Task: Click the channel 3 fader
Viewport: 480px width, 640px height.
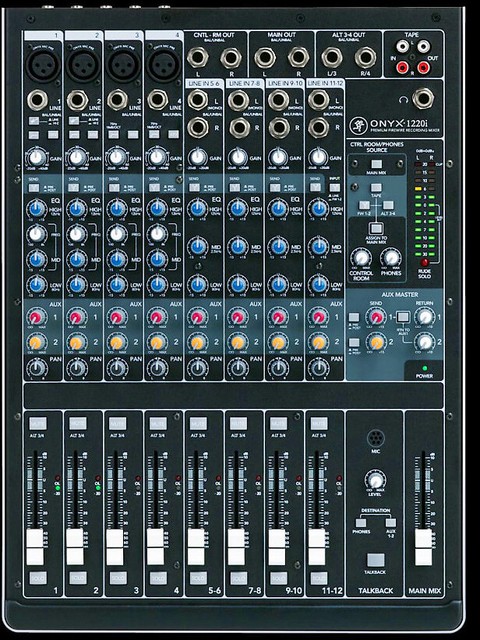Action: [115, 547]
